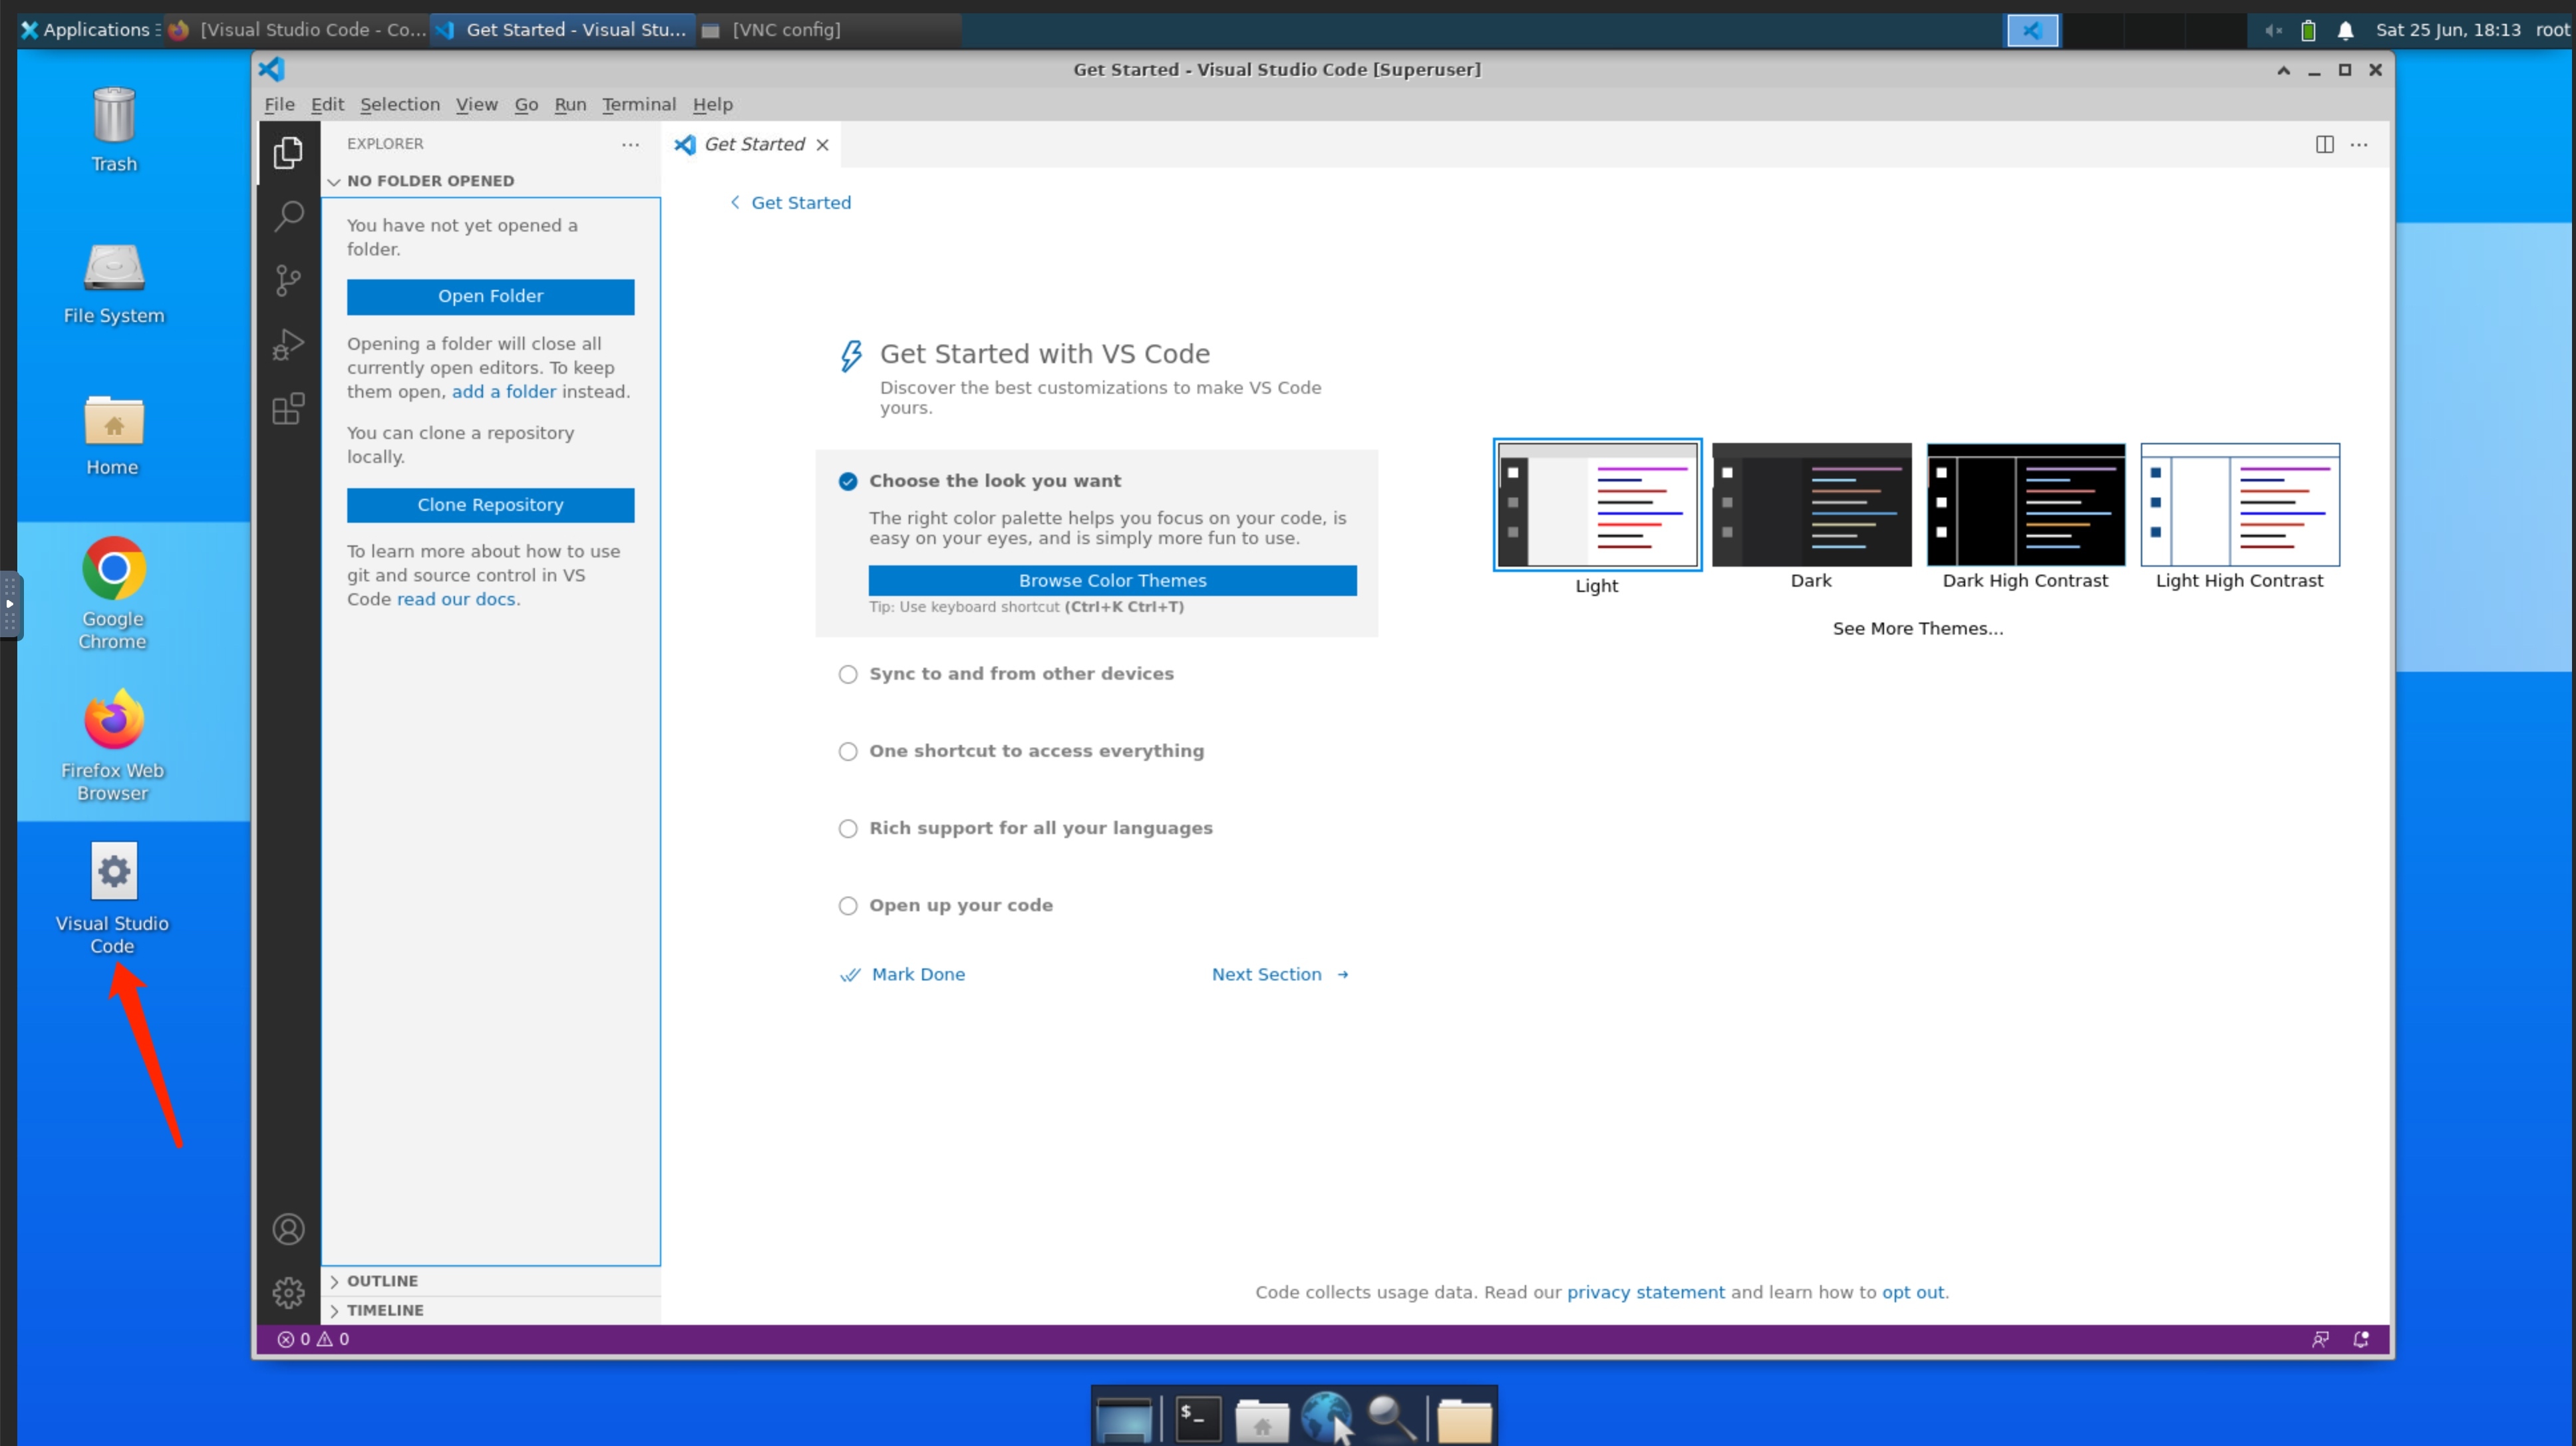Launch Firefox Web Browser from desktop
This screenshot has width=2576, height=1446.
(x=113, y=745)
